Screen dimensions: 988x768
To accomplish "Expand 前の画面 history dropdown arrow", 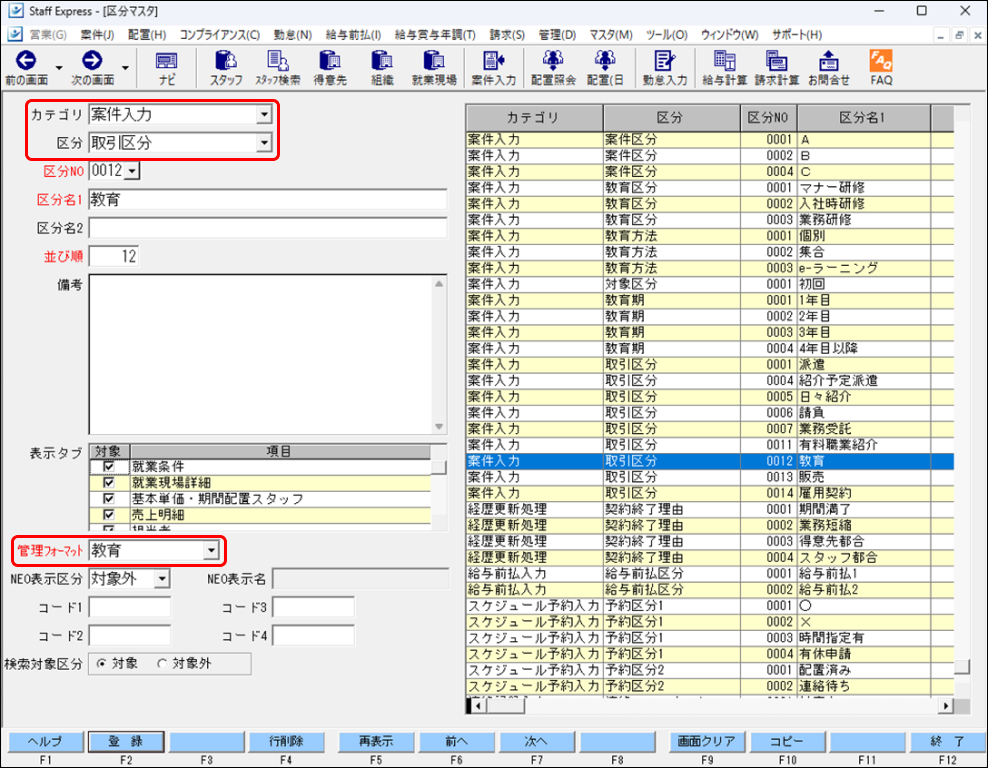I will 59,67.
